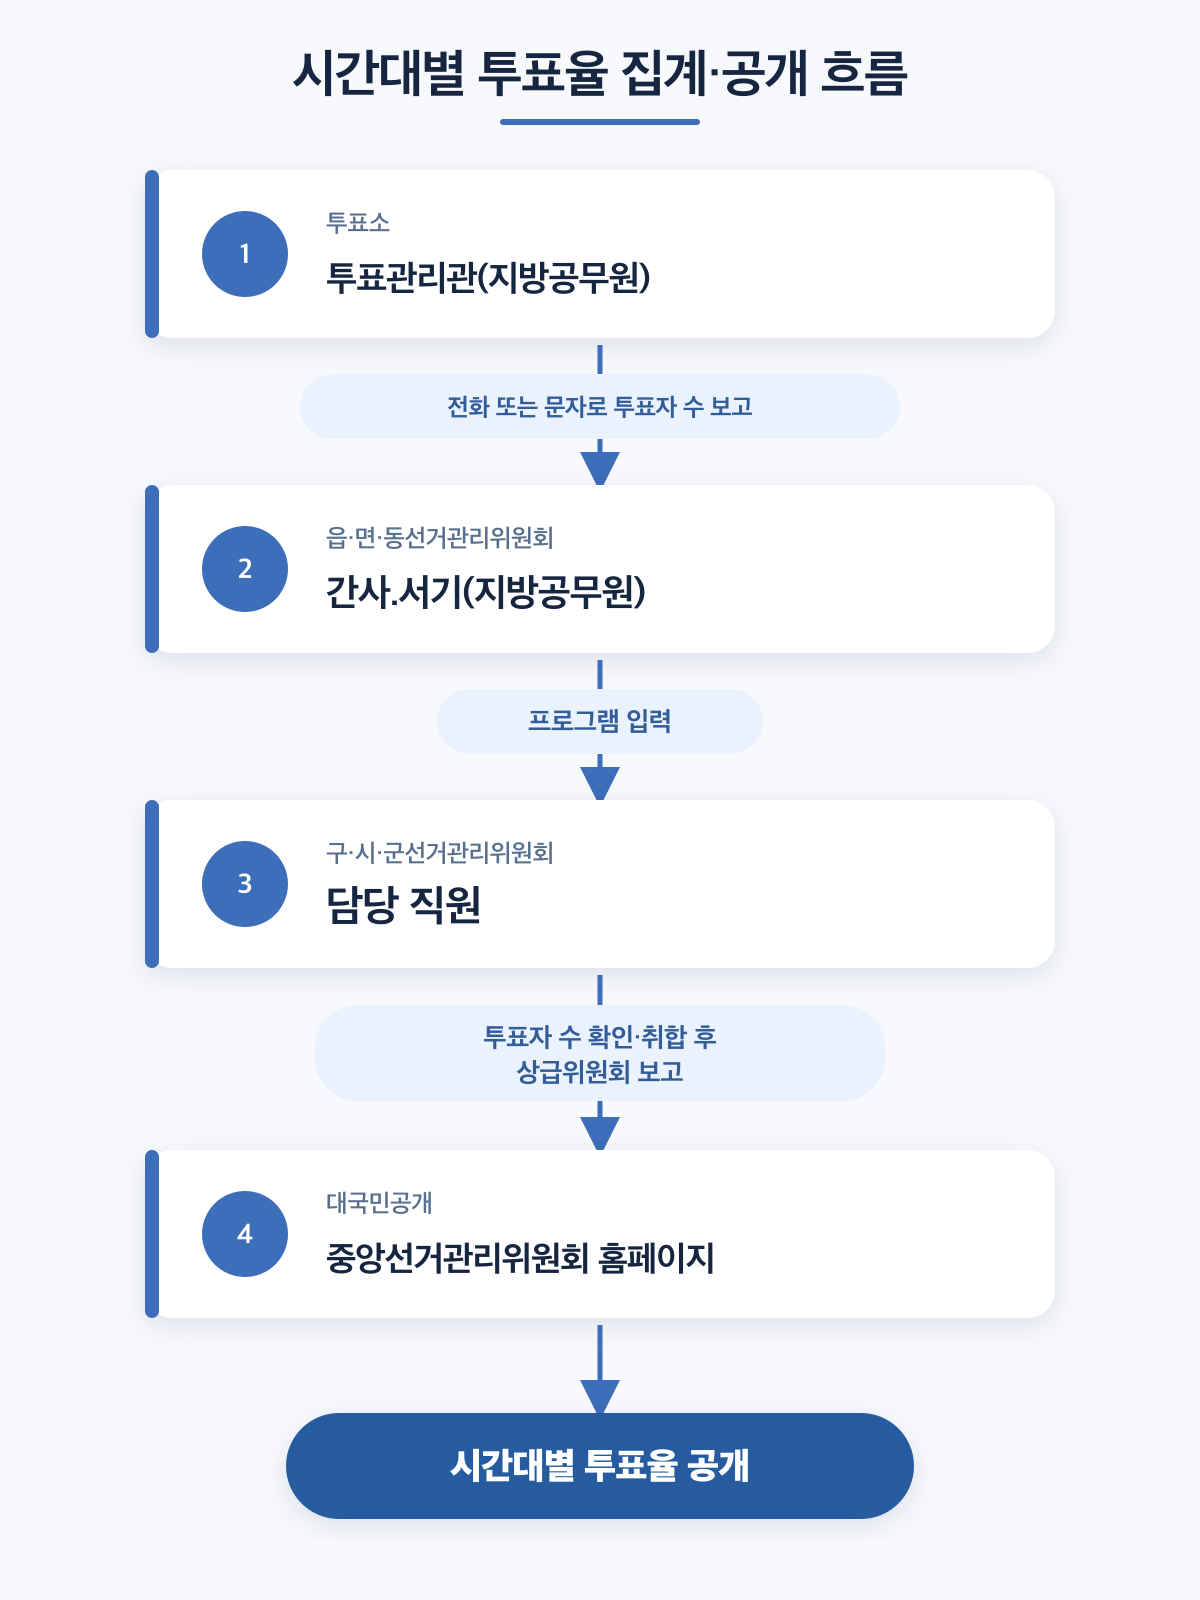The image size is (1200, 1600).
Task: Click the main title 시간대별 투표율 집계·공개 흐름
Action: point(600,73)
